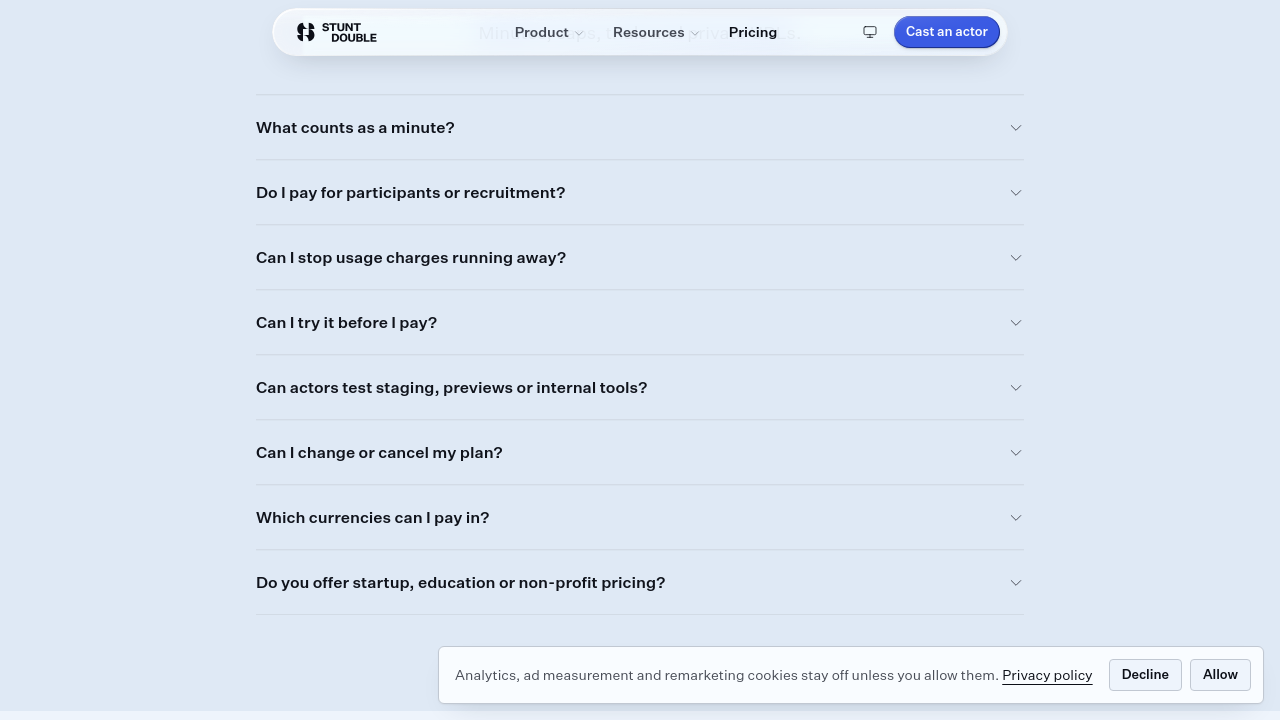Click the Stunt Double logo
The width and height of the screenshot is (1280, 720).
pos(336,32)
